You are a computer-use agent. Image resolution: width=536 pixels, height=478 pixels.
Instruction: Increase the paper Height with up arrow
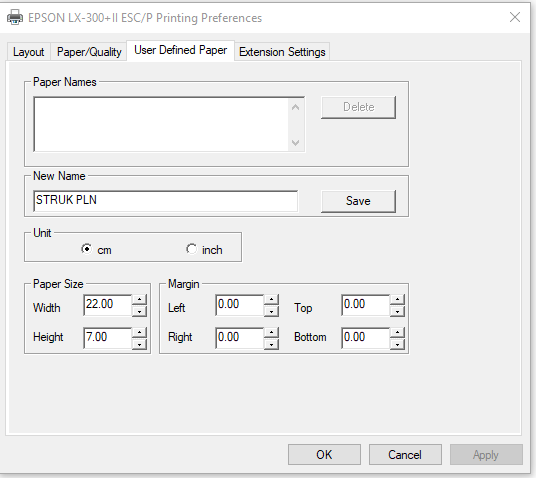tap(139, 333)
